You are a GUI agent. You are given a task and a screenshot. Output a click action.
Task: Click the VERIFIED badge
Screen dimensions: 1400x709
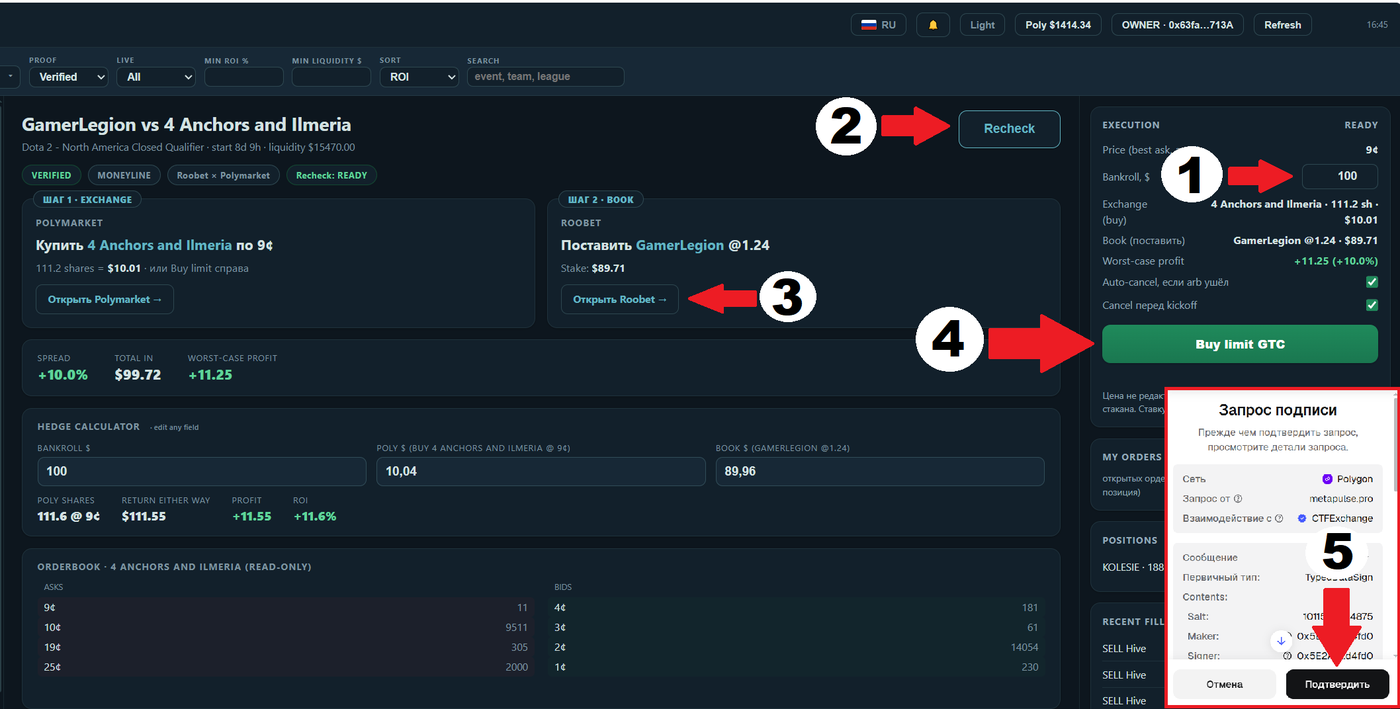click(51, 175)
